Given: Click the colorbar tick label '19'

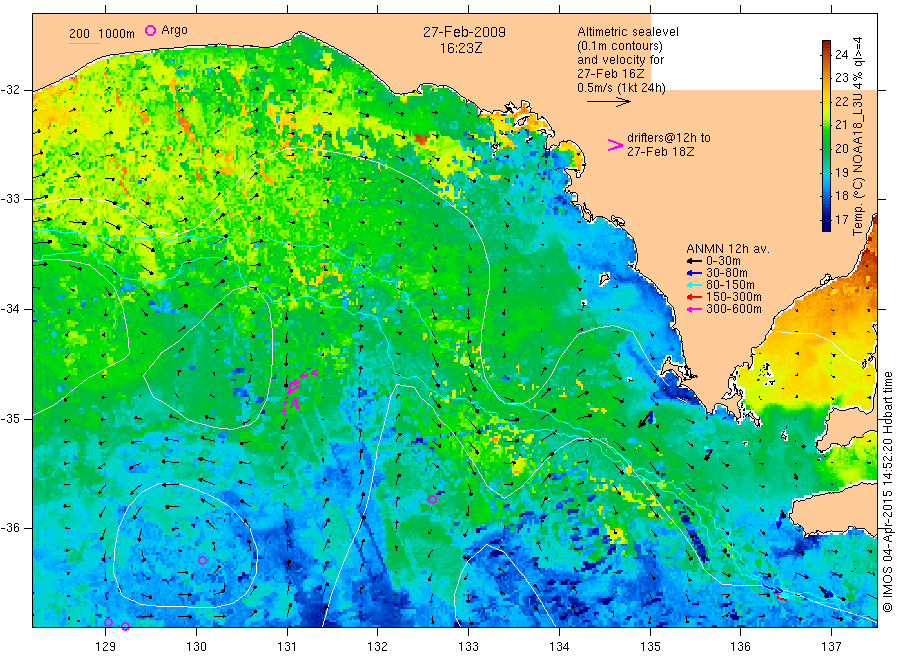Looking at the screenshot, I should tap(841, 172).
